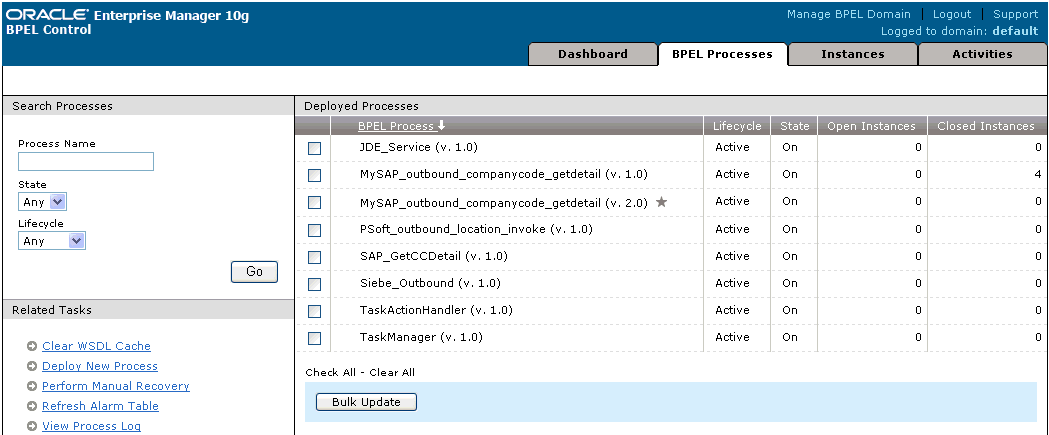The image size is (1049, 435).
Task: Click the arrow icon beside Perform Manual Recovery
Action: [x=31, y=386]
